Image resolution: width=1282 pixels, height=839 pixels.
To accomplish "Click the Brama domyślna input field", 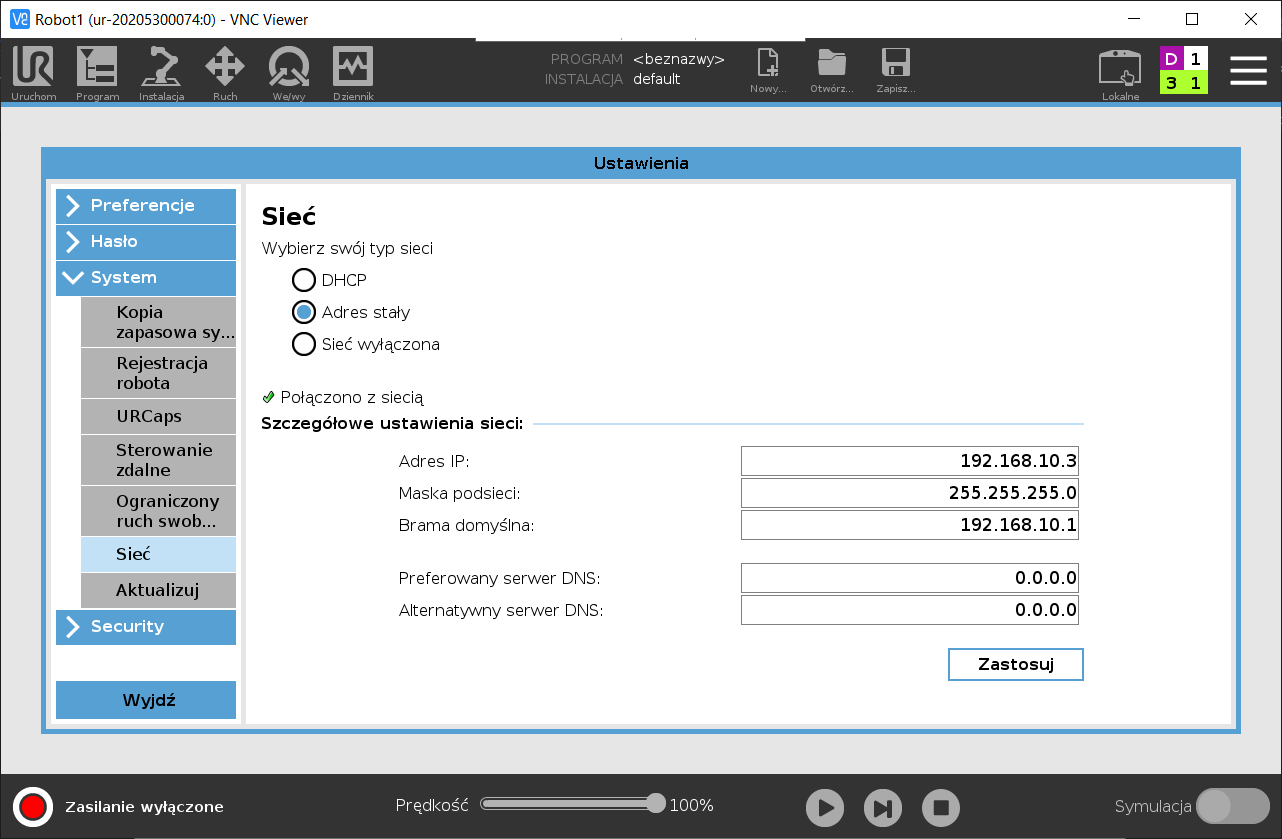I will tap(910, 525).
